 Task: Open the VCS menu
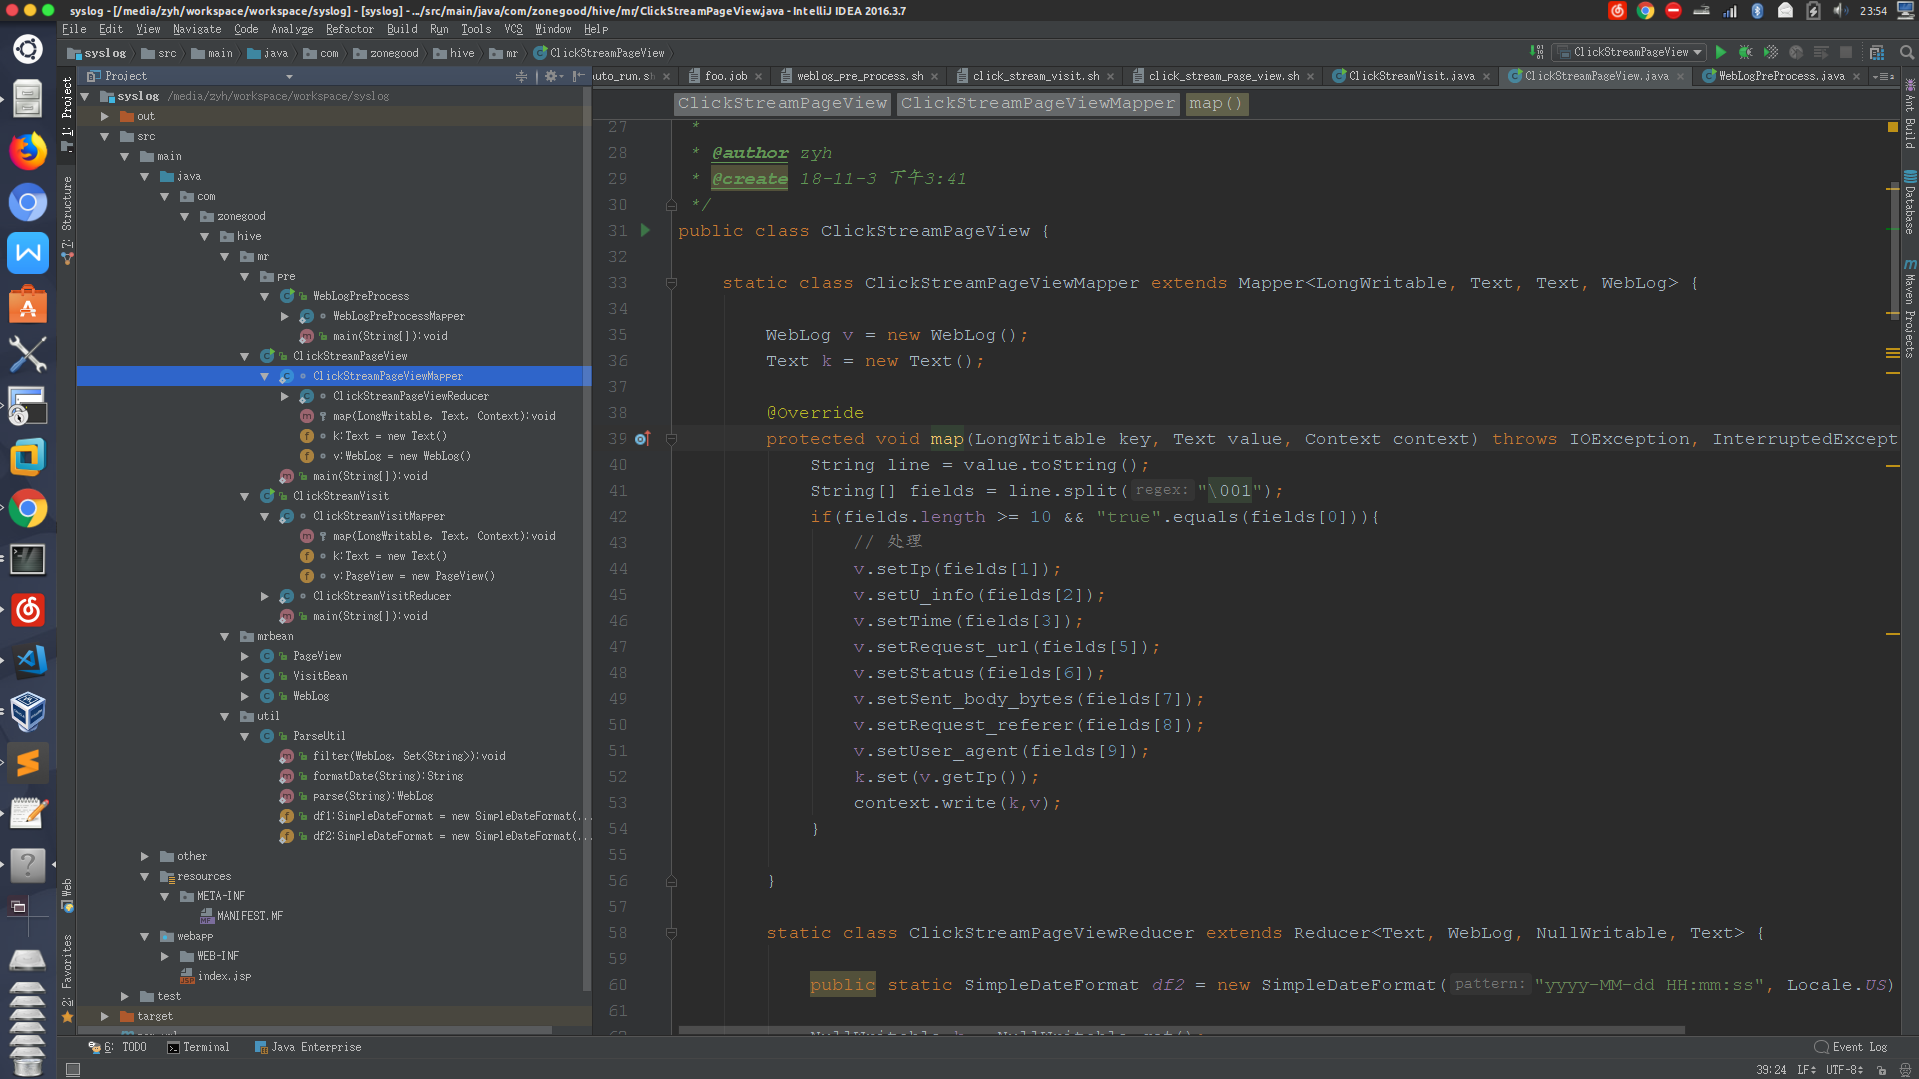(513, 29)
